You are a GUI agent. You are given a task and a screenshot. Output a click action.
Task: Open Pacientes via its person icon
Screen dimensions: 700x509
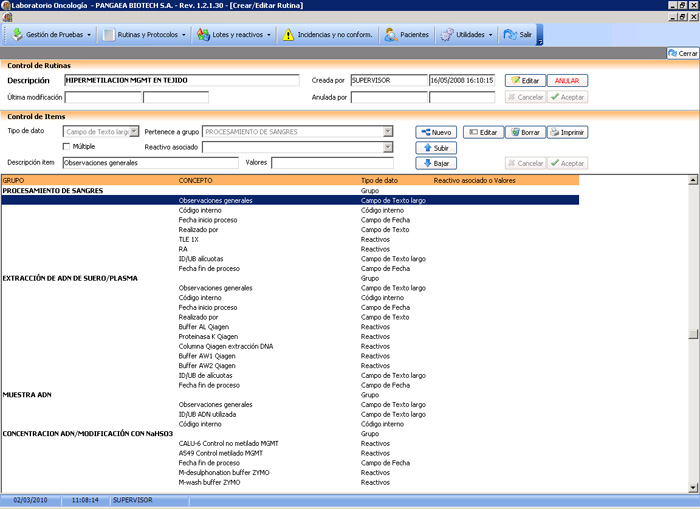click(391, 34)
